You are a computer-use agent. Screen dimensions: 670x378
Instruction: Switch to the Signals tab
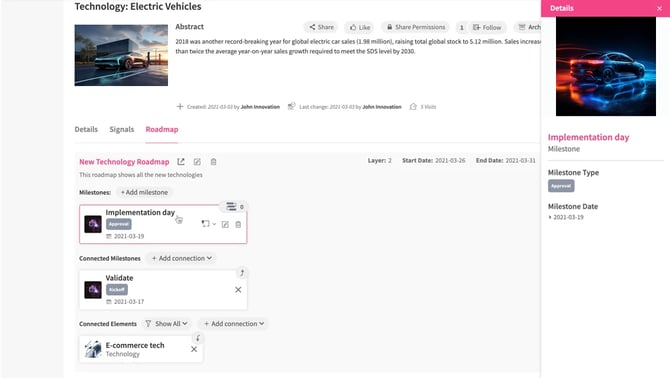pos(122,129)
